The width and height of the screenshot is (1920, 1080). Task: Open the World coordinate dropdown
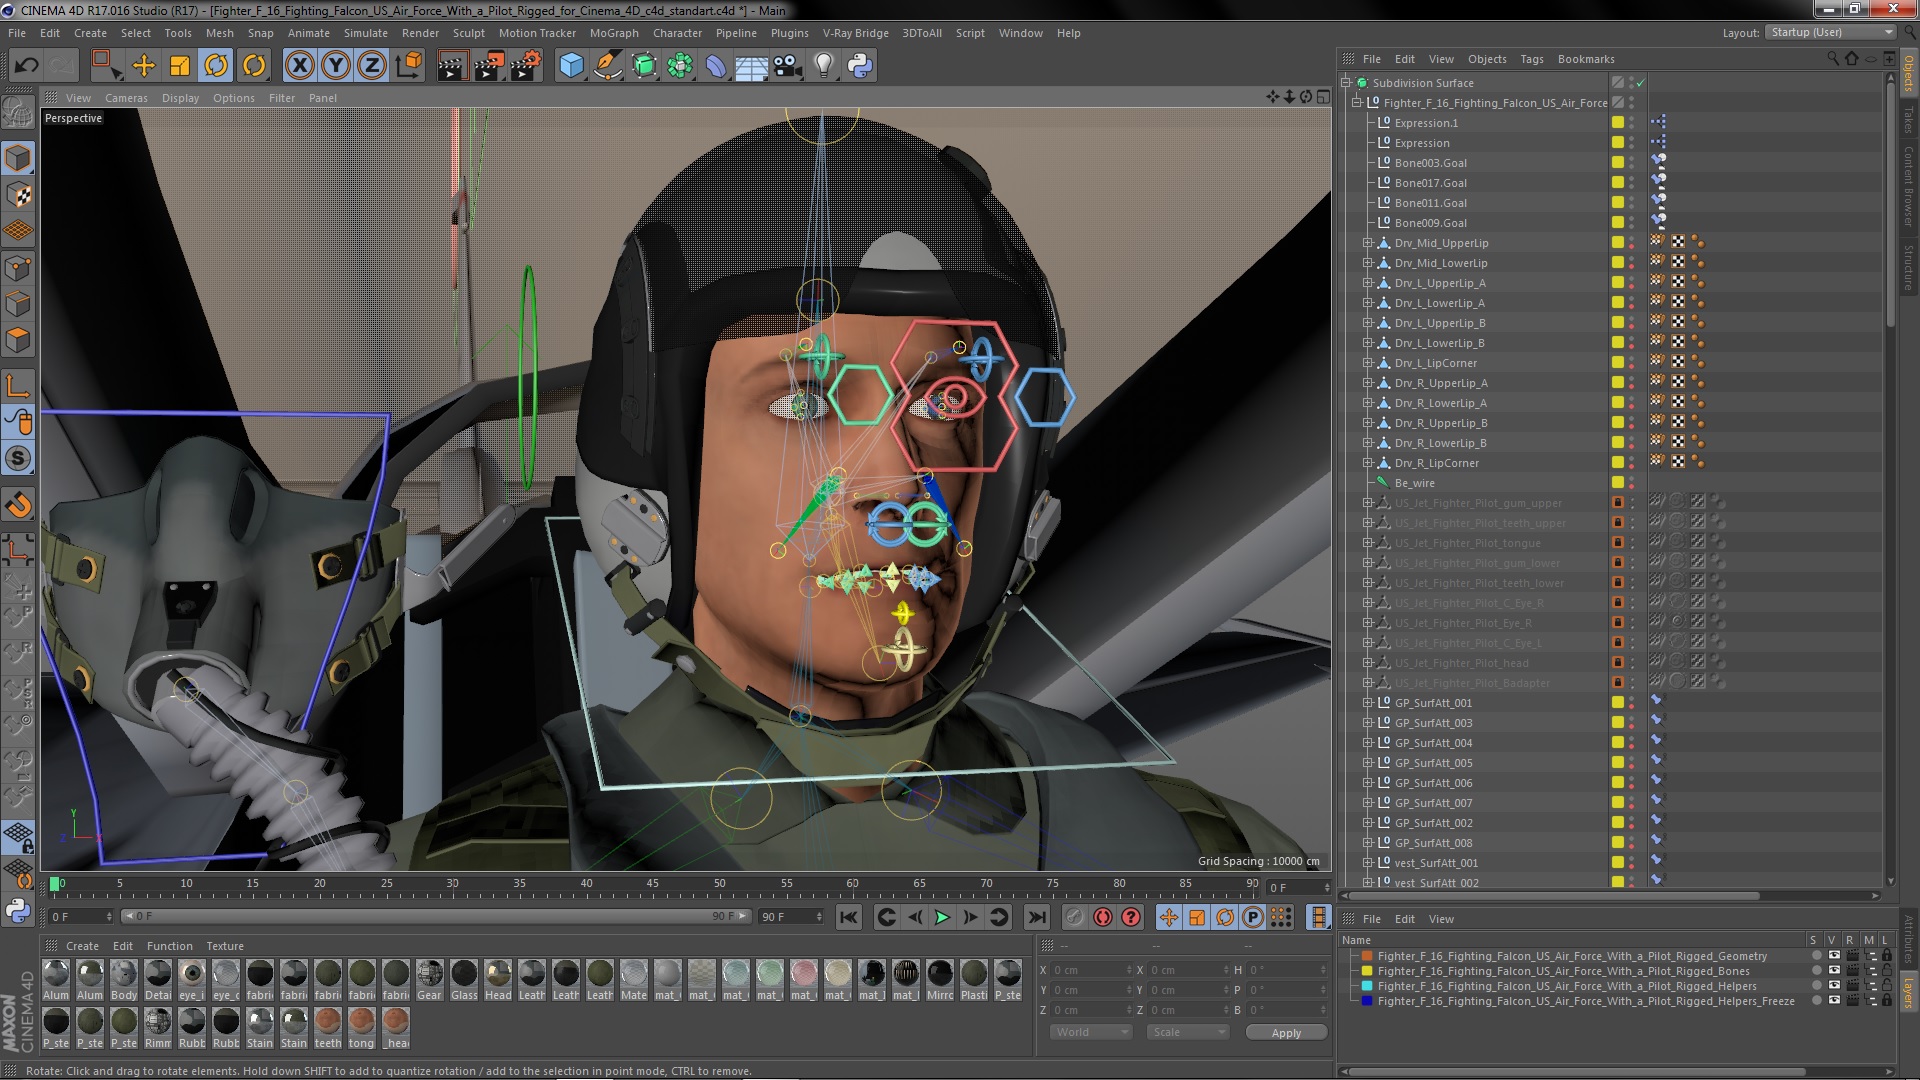click(x=1091, y=1032)
